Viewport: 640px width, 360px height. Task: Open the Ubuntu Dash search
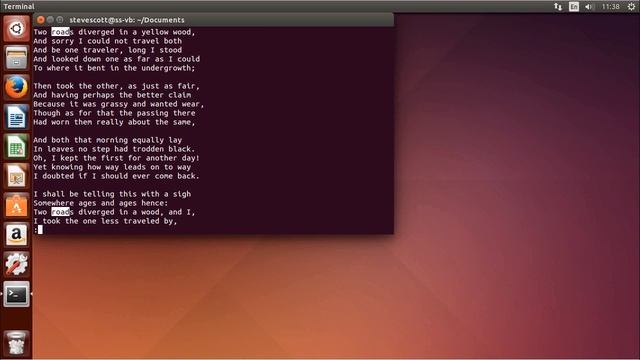pos(16,29)
